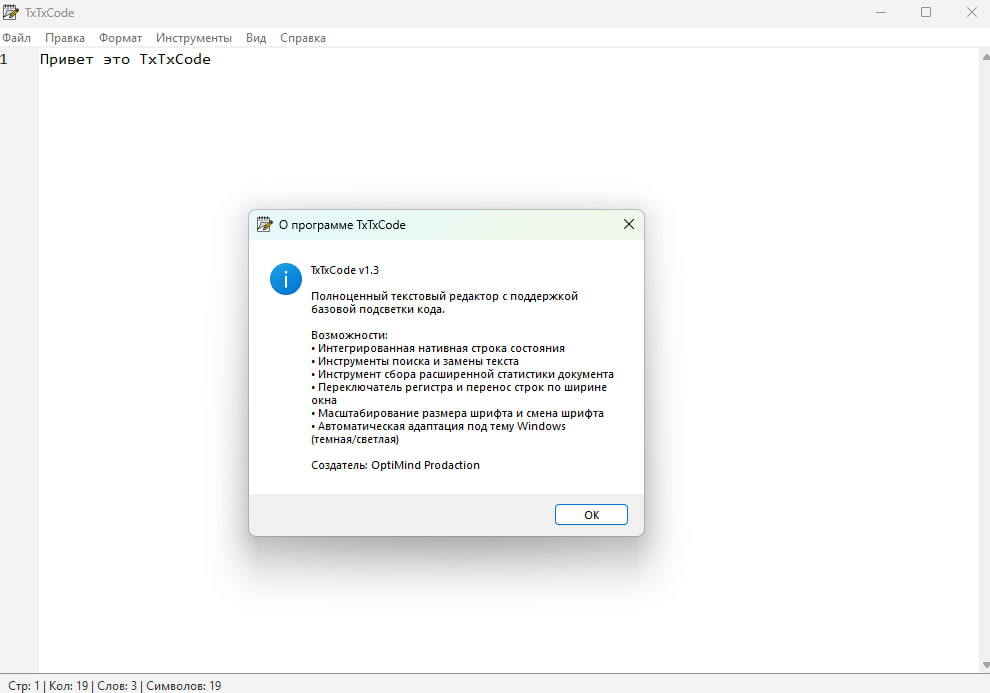Open the Вид menu
Viewport: 990px width, 693px height.
click(256, 38)
